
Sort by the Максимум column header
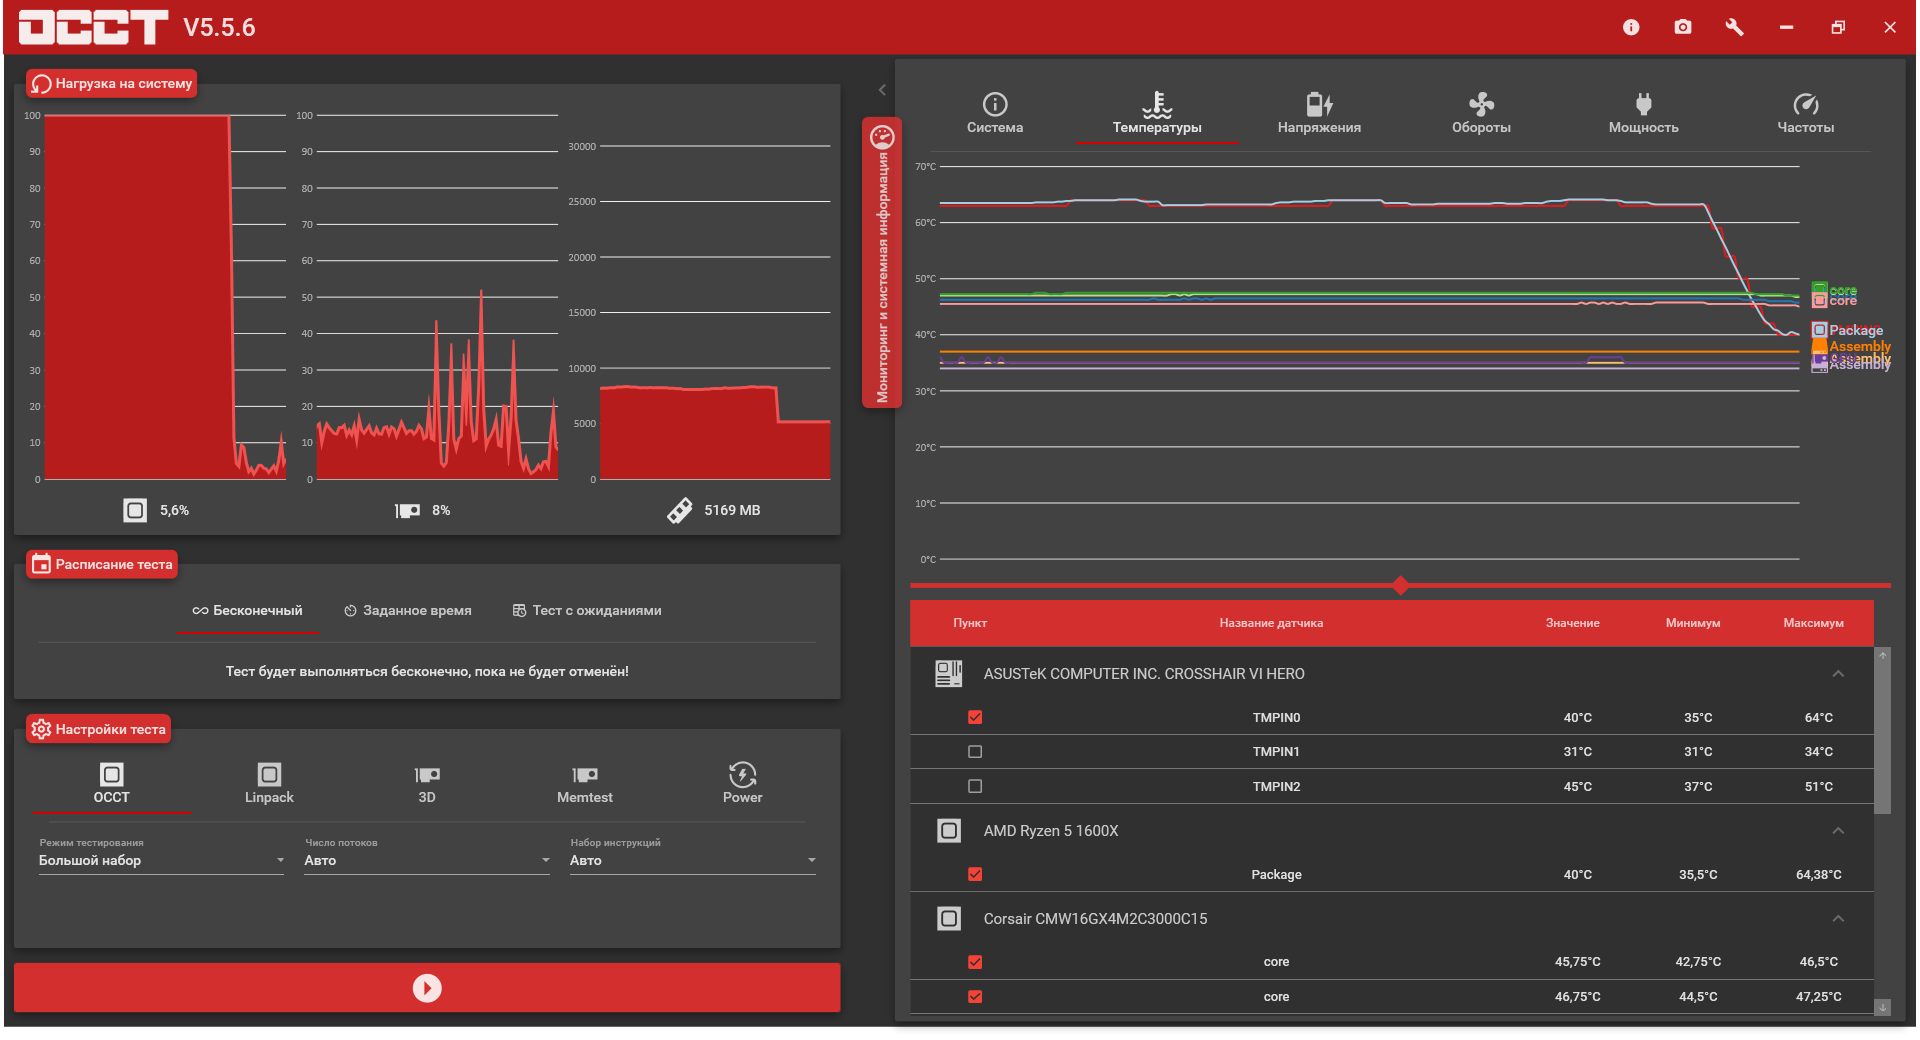click(x=1813, y=623)
